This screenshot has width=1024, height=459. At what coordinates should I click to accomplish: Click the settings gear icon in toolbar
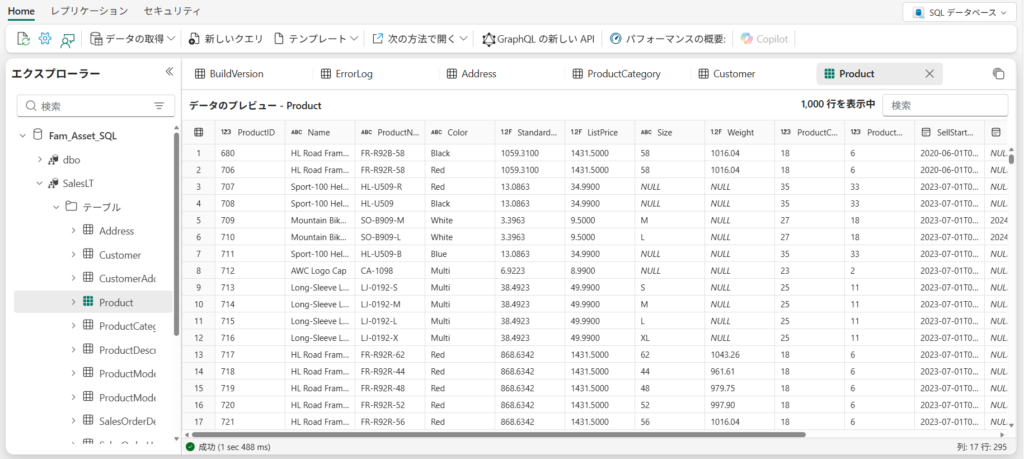(45, 39)
